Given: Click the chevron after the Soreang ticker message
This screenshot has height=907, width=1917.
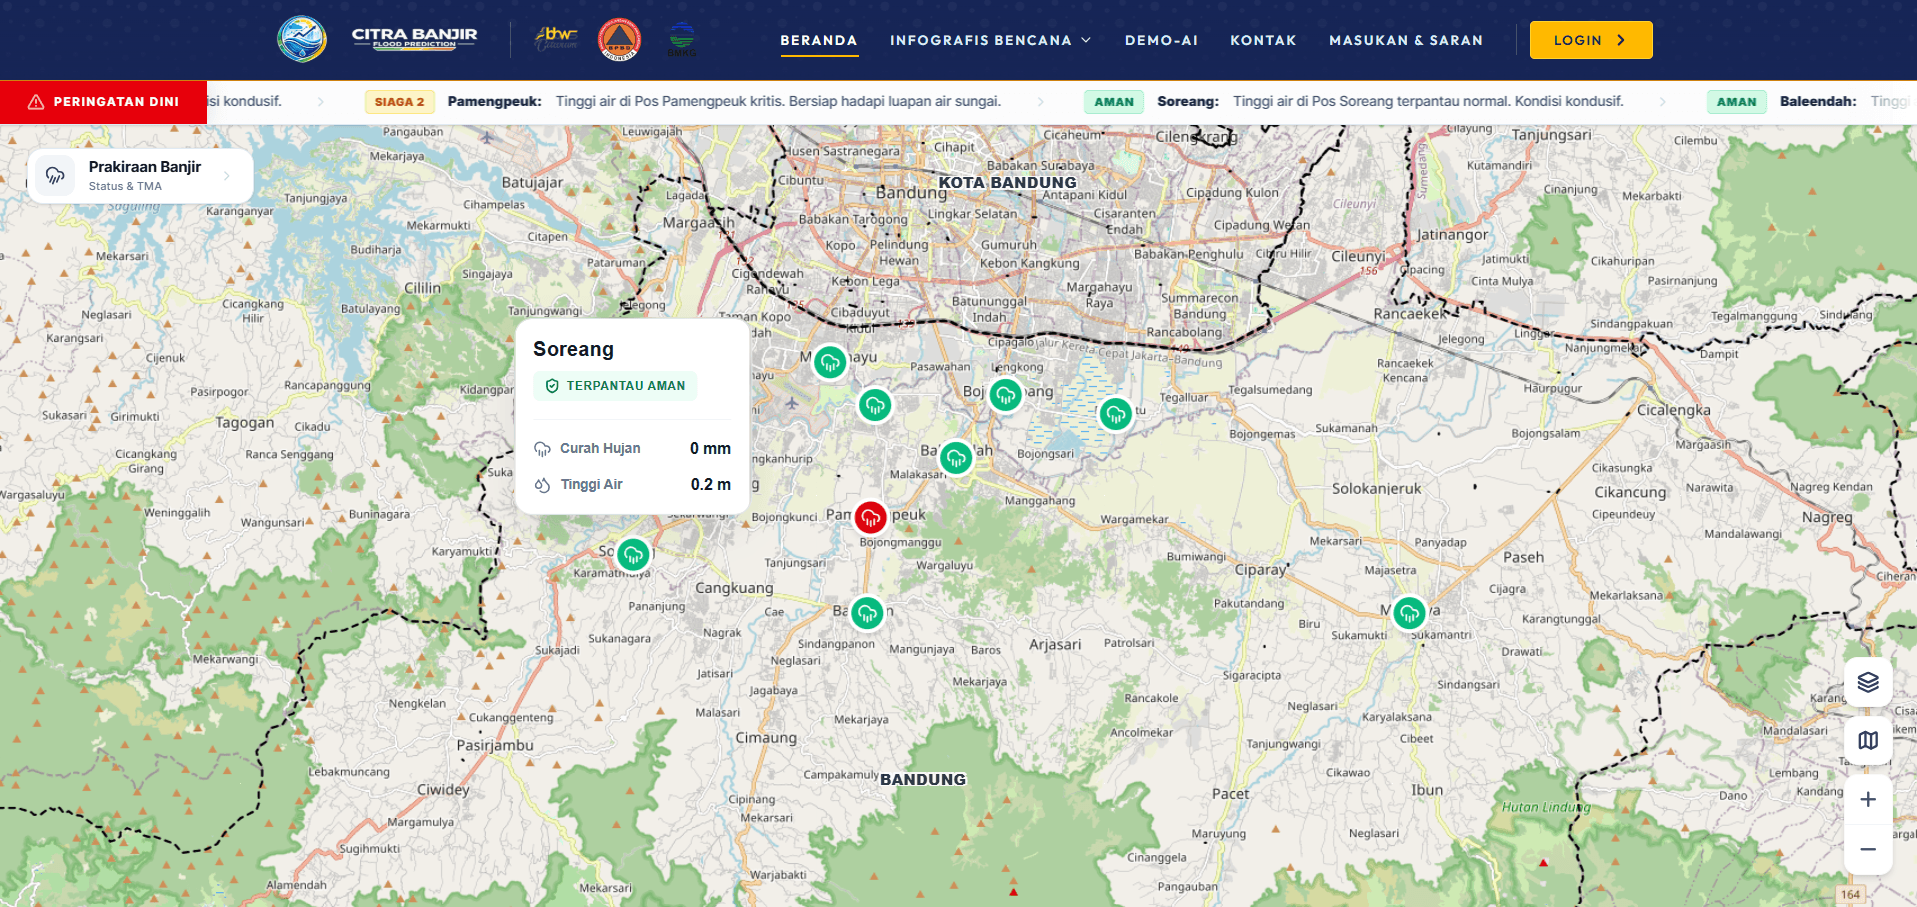Looking at the screenshot, I should (1663, 102).
